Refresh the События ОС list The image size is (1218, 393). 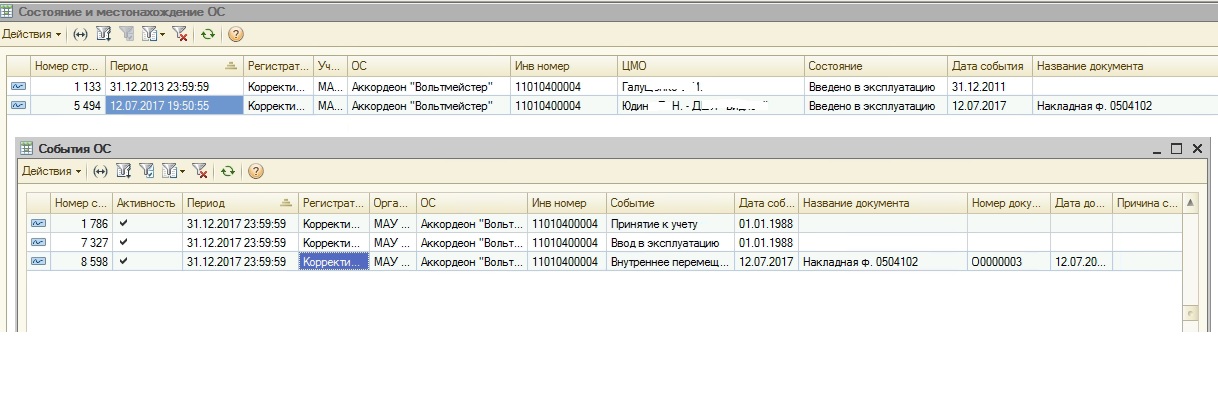[227, 171]
